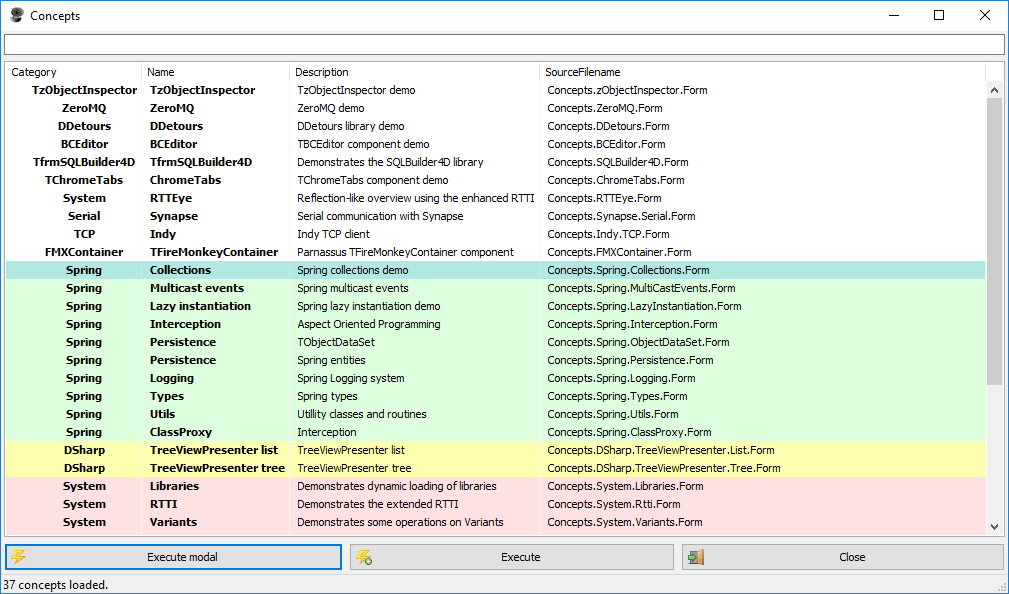Click the scrollbar up arrow

tap(994, 90)
